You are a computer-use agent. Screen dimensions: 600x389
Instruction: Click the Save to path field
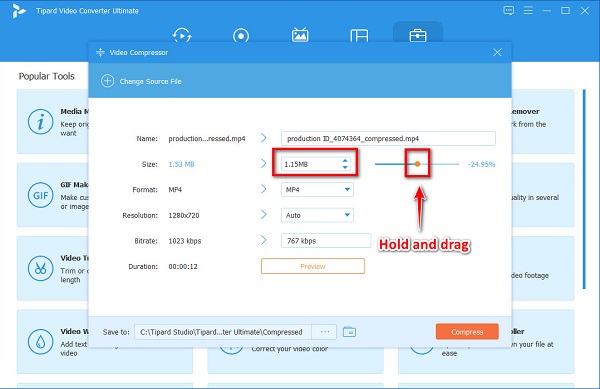(223, 332)
